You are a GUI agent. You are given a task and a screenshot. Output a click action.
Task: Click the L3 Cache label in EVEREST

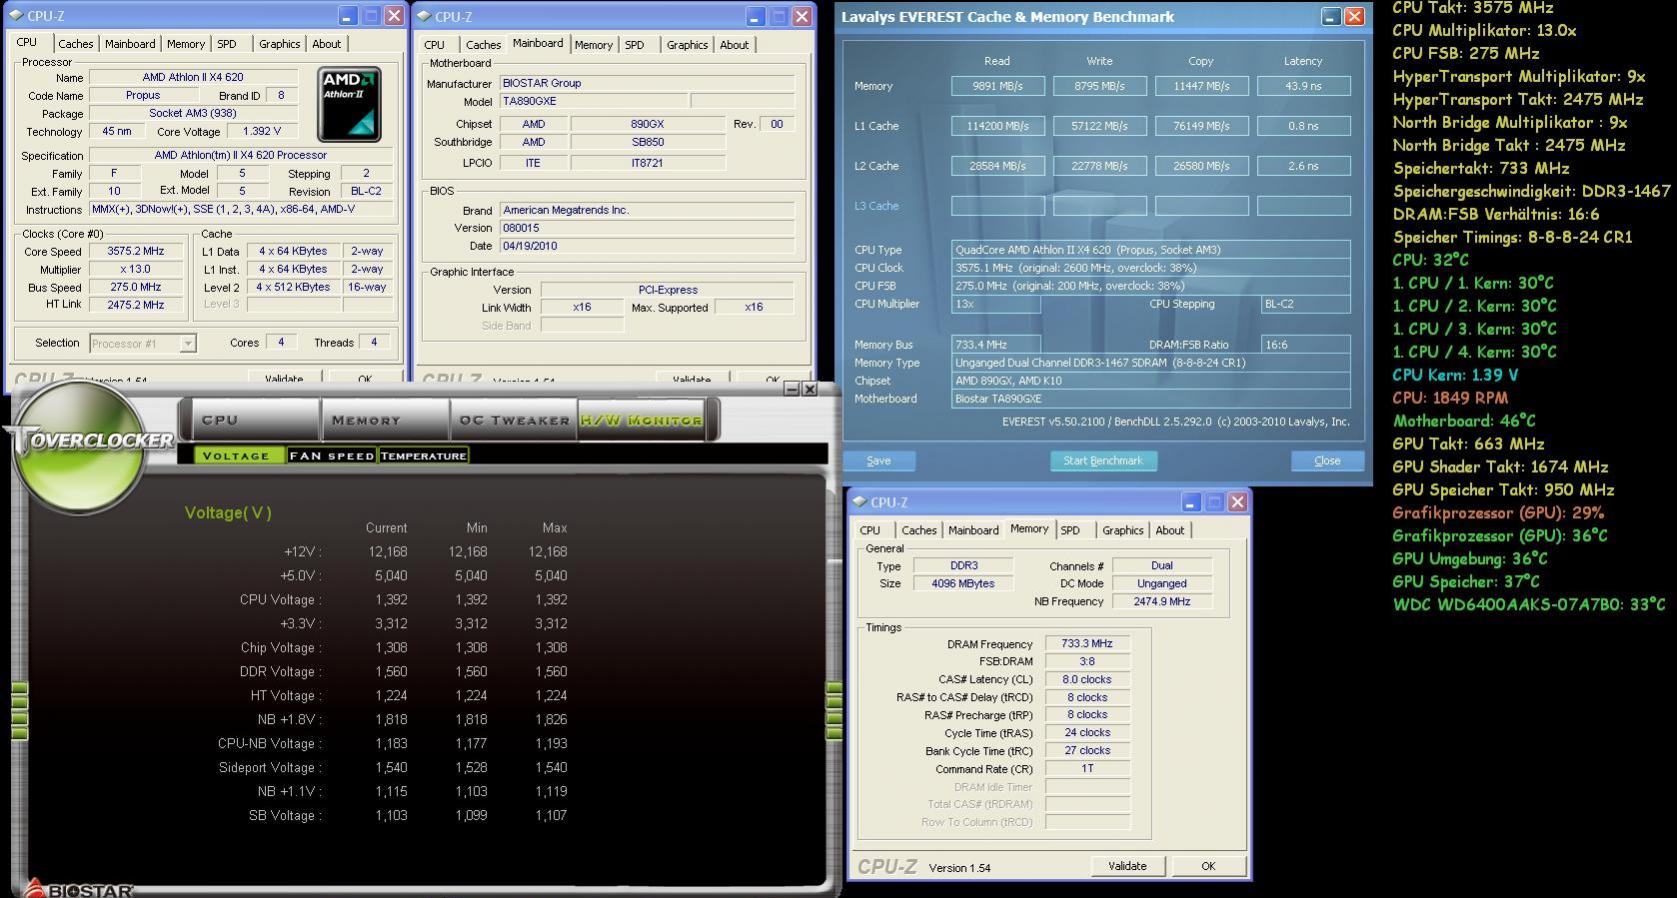click(x=876, y=206)
